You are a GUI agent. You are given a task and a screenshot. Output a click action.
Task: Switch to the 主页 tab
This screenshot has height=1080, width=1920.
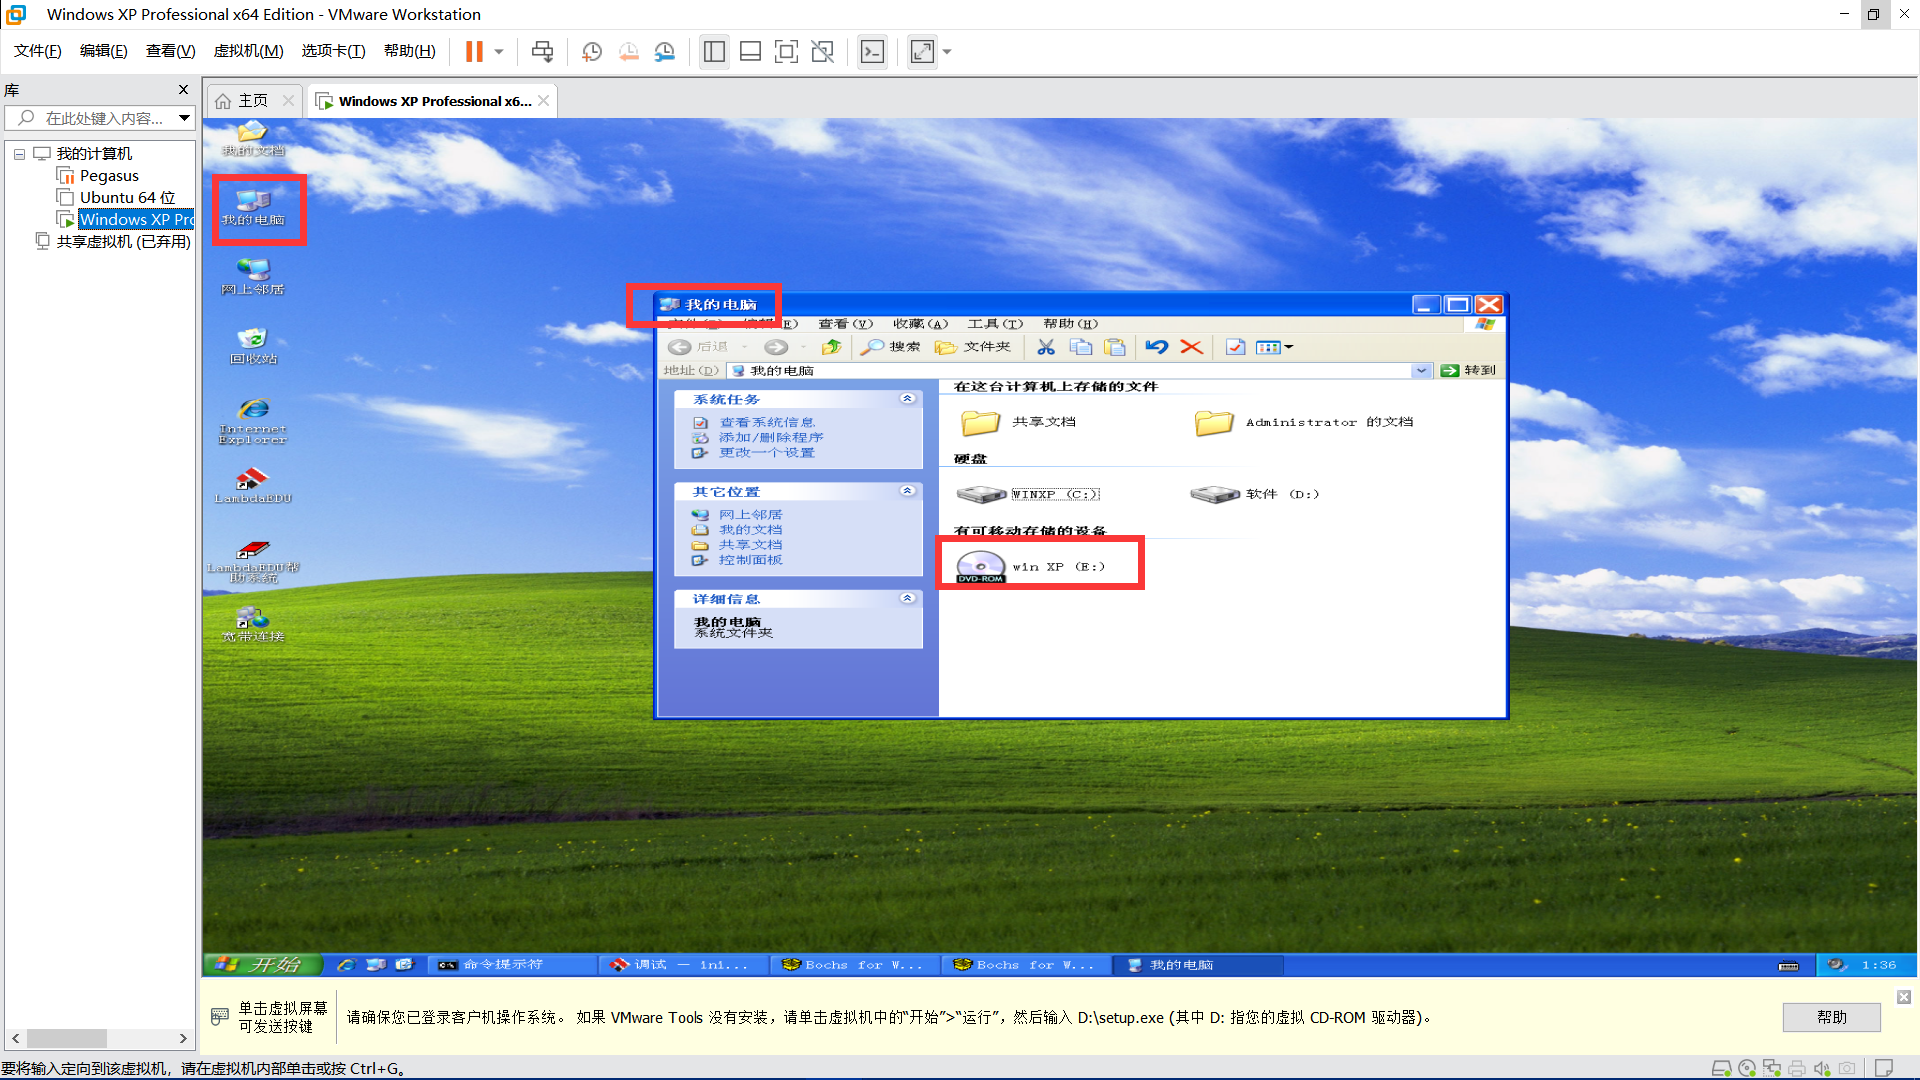(252, 101)
